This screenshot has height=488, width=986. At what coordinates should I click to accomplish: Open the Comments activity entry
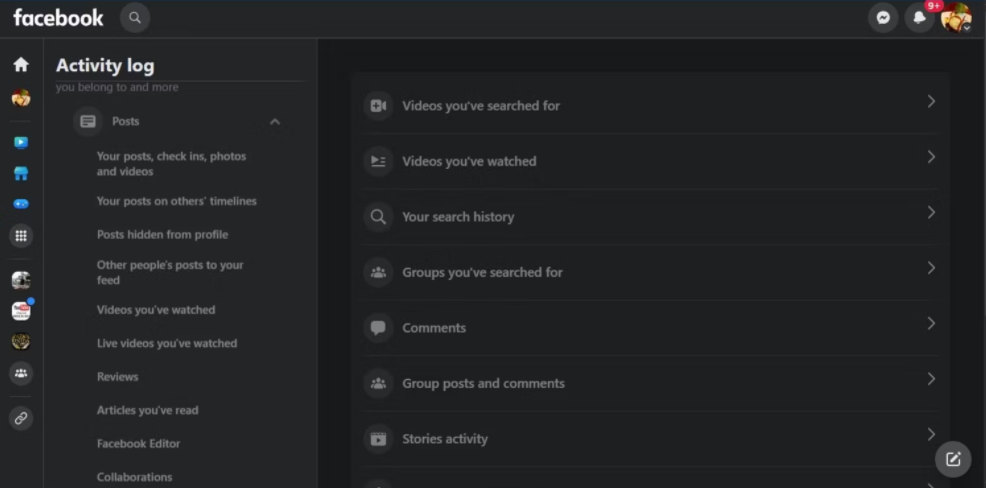point(434,328)
